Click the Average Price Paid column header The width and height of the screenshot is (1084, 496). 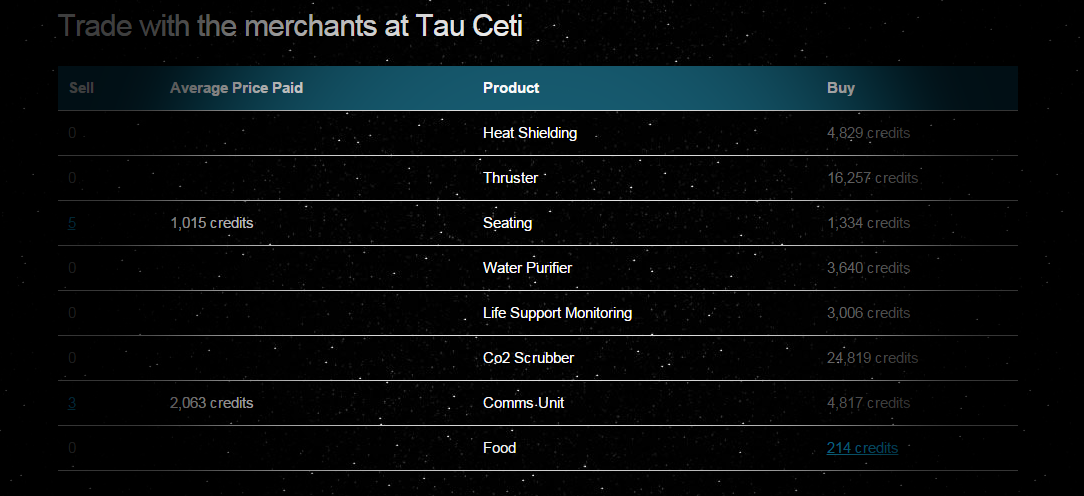(236, 88)
